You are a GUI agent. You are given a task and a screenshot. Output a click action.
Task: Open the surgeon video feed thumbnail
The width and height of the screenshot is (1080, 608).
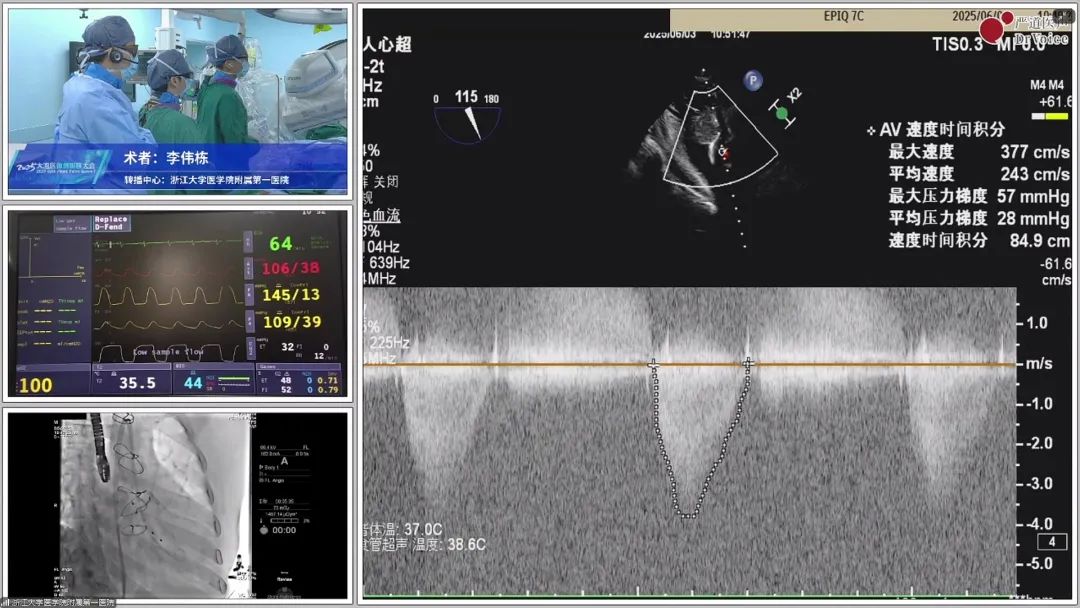[x=178, y=100]
